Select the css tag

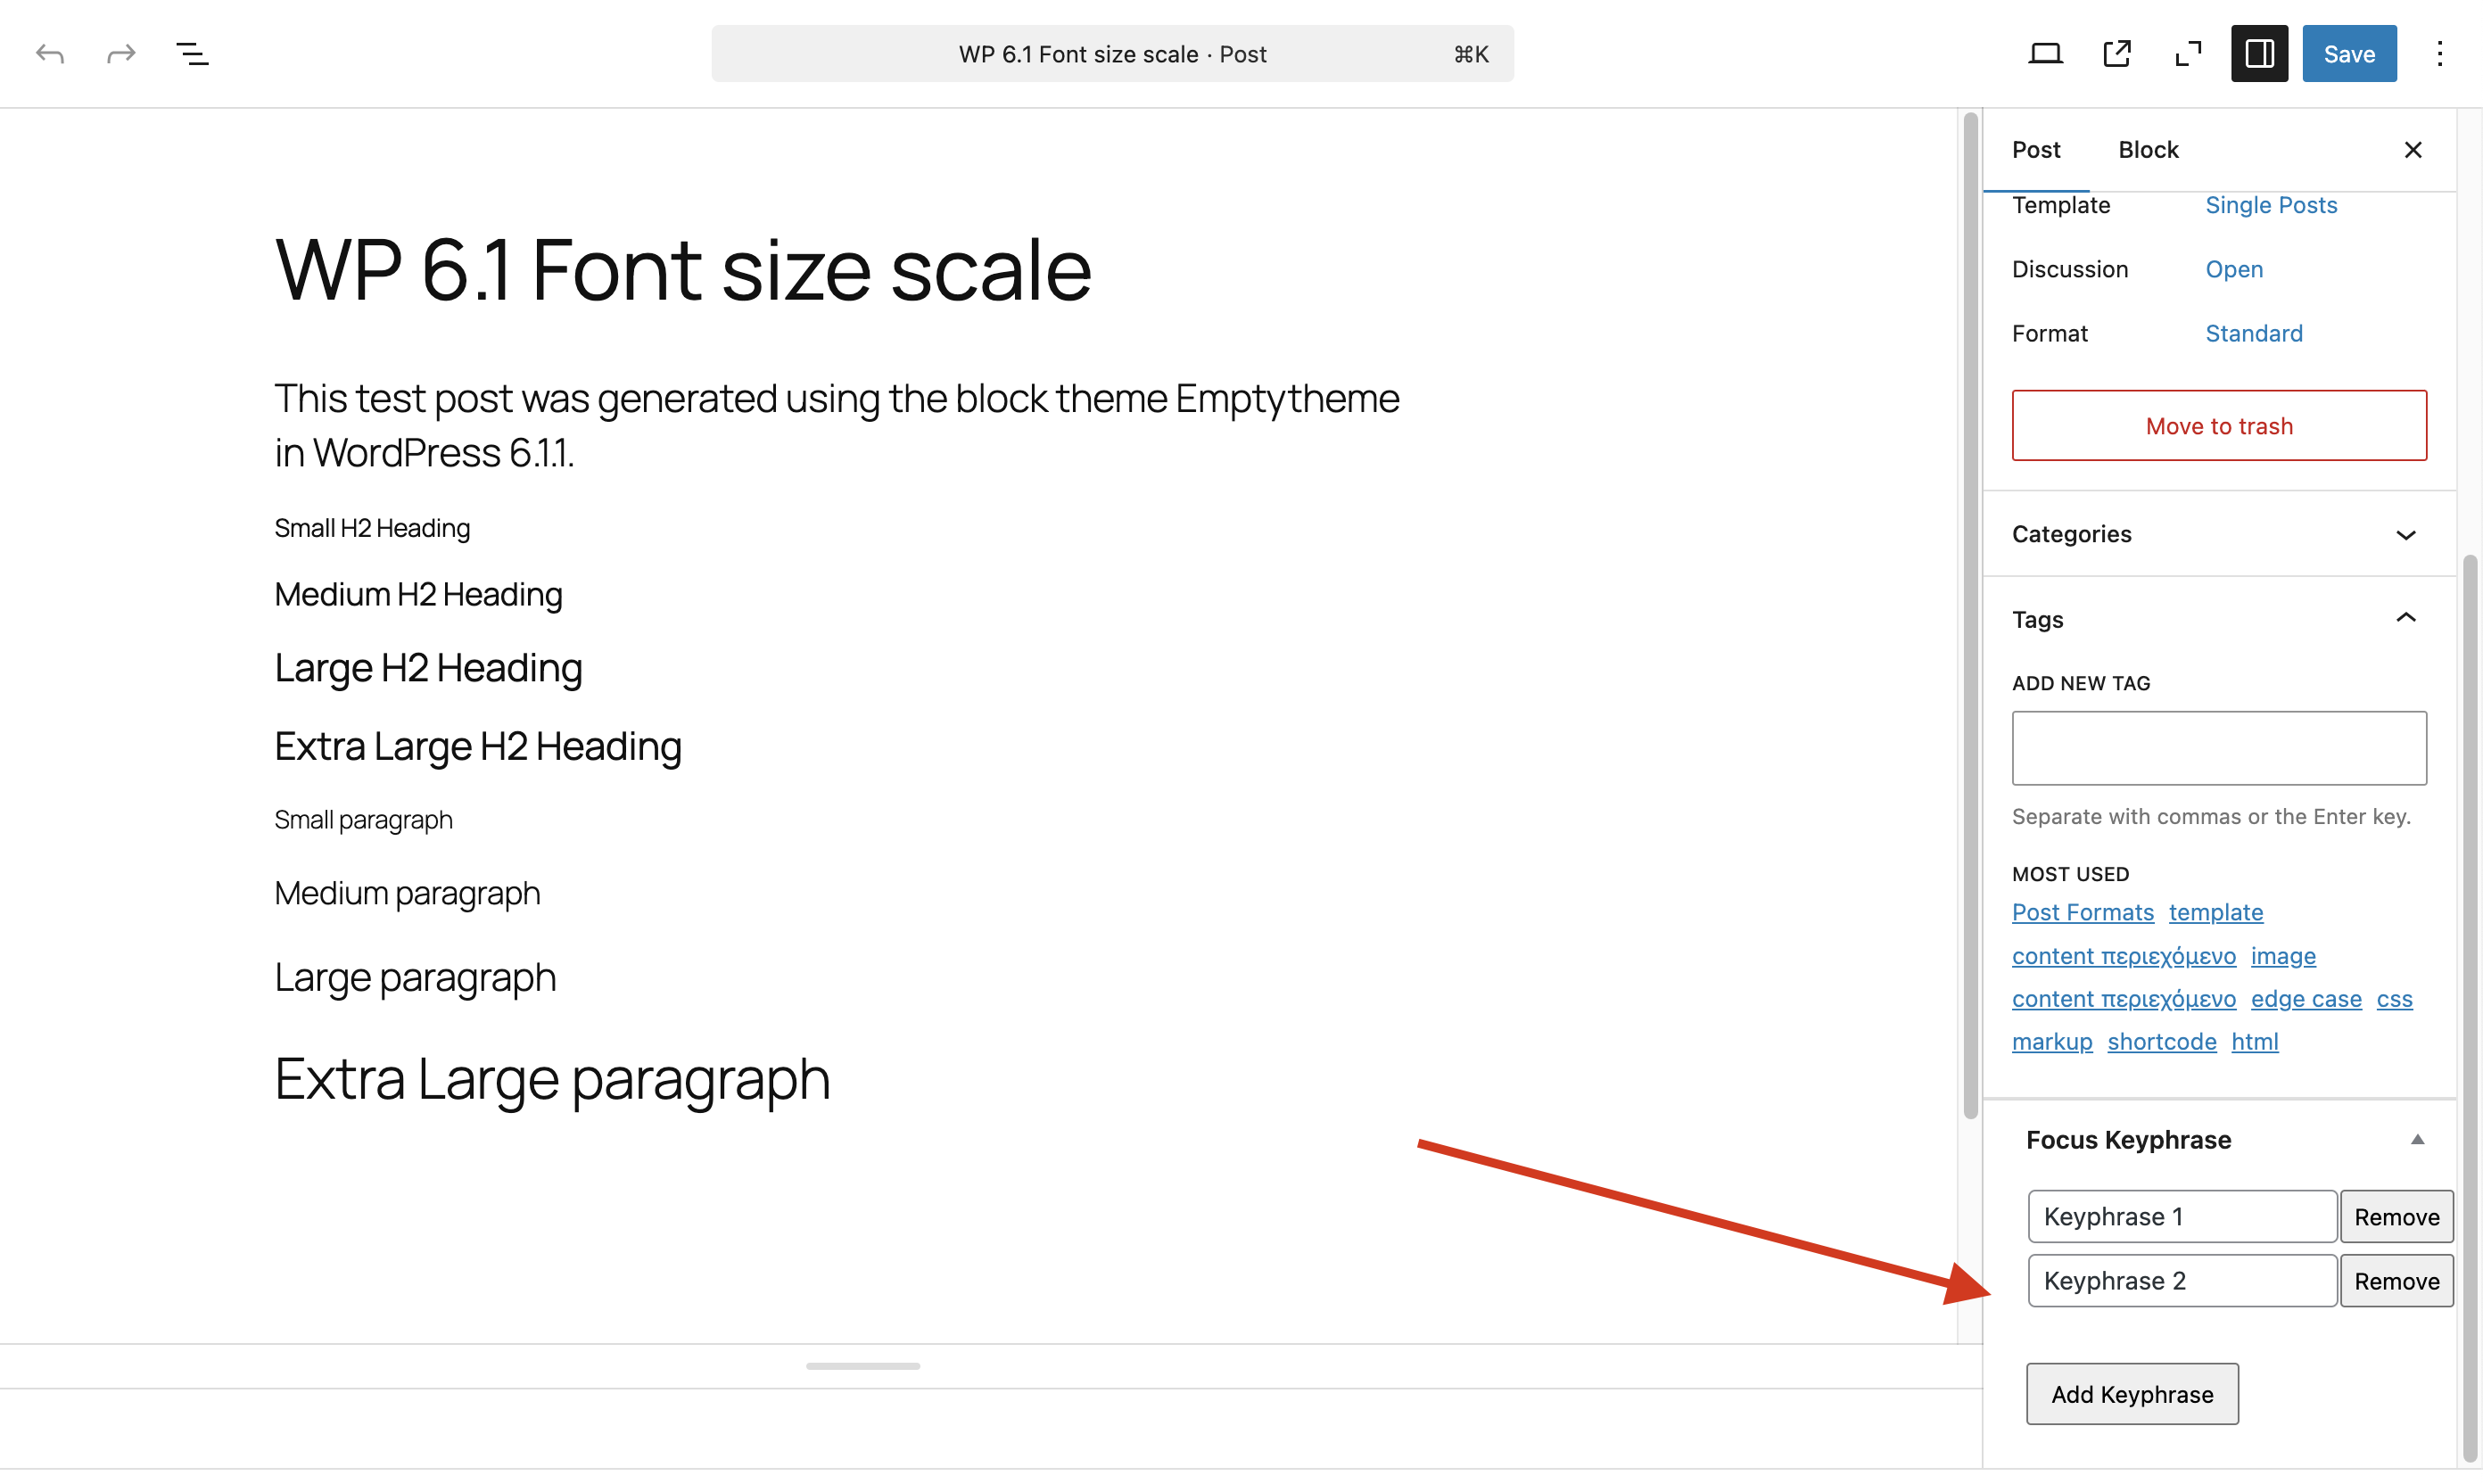point(2393,998)
